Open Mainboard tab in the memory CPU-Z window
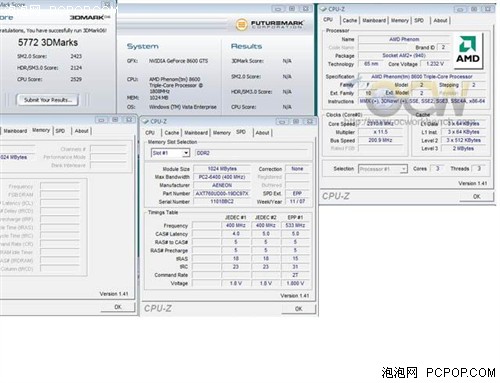 [x=15, y=131]
